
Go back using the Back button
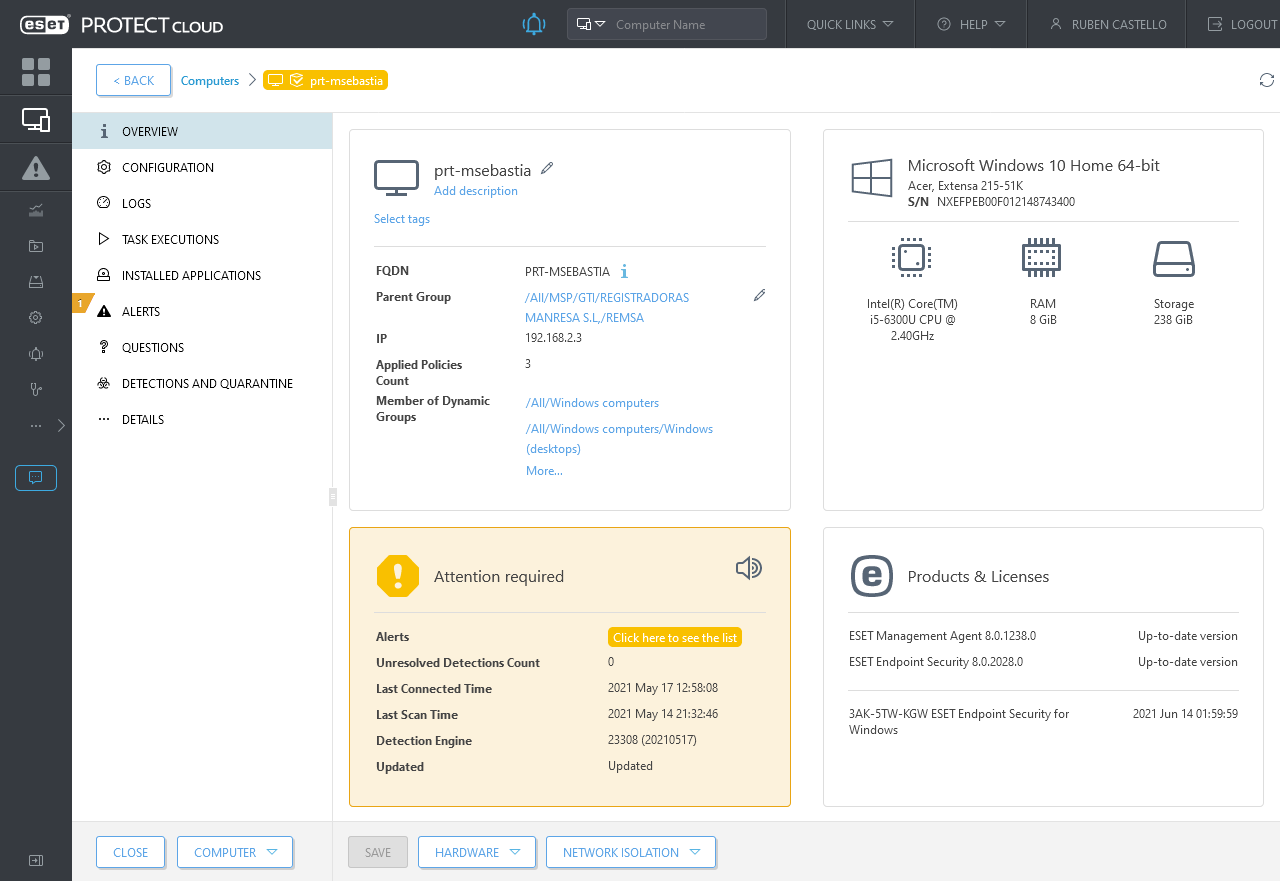click(x=134, y=80)
